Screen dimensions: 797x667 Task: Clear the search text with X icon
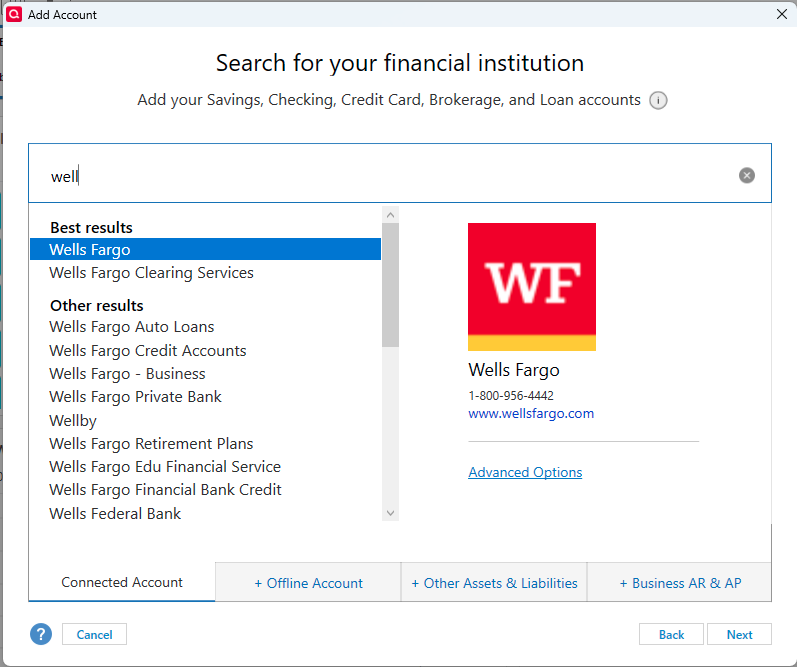click(x=746, y=175)
